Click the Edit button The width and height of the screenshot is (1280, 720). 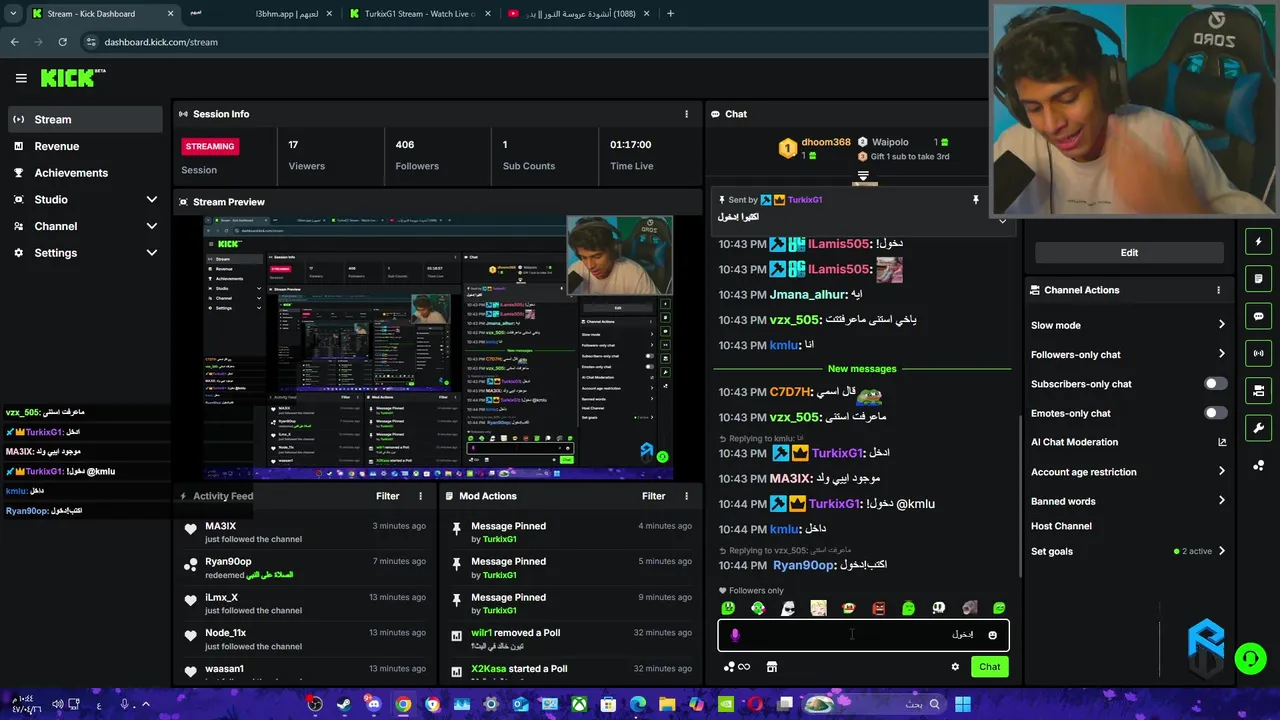[x=1129, y=253]
